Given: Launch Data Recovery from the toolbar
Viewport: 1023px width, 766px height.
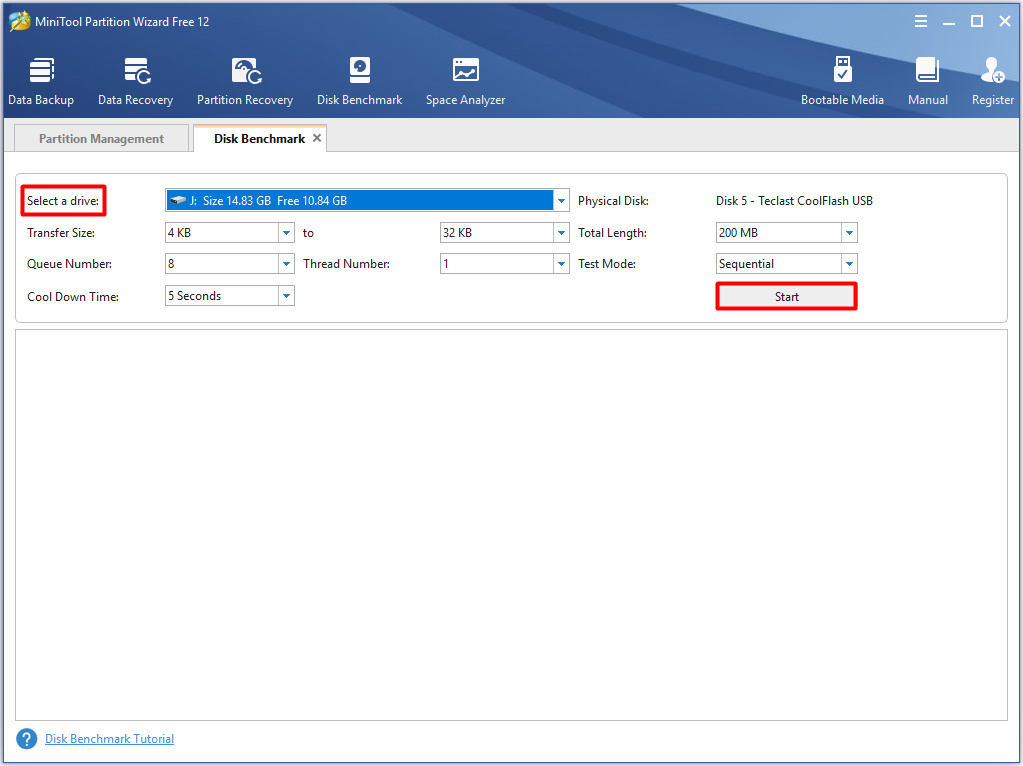Looking at the screenshot, I should click(136, 82).
